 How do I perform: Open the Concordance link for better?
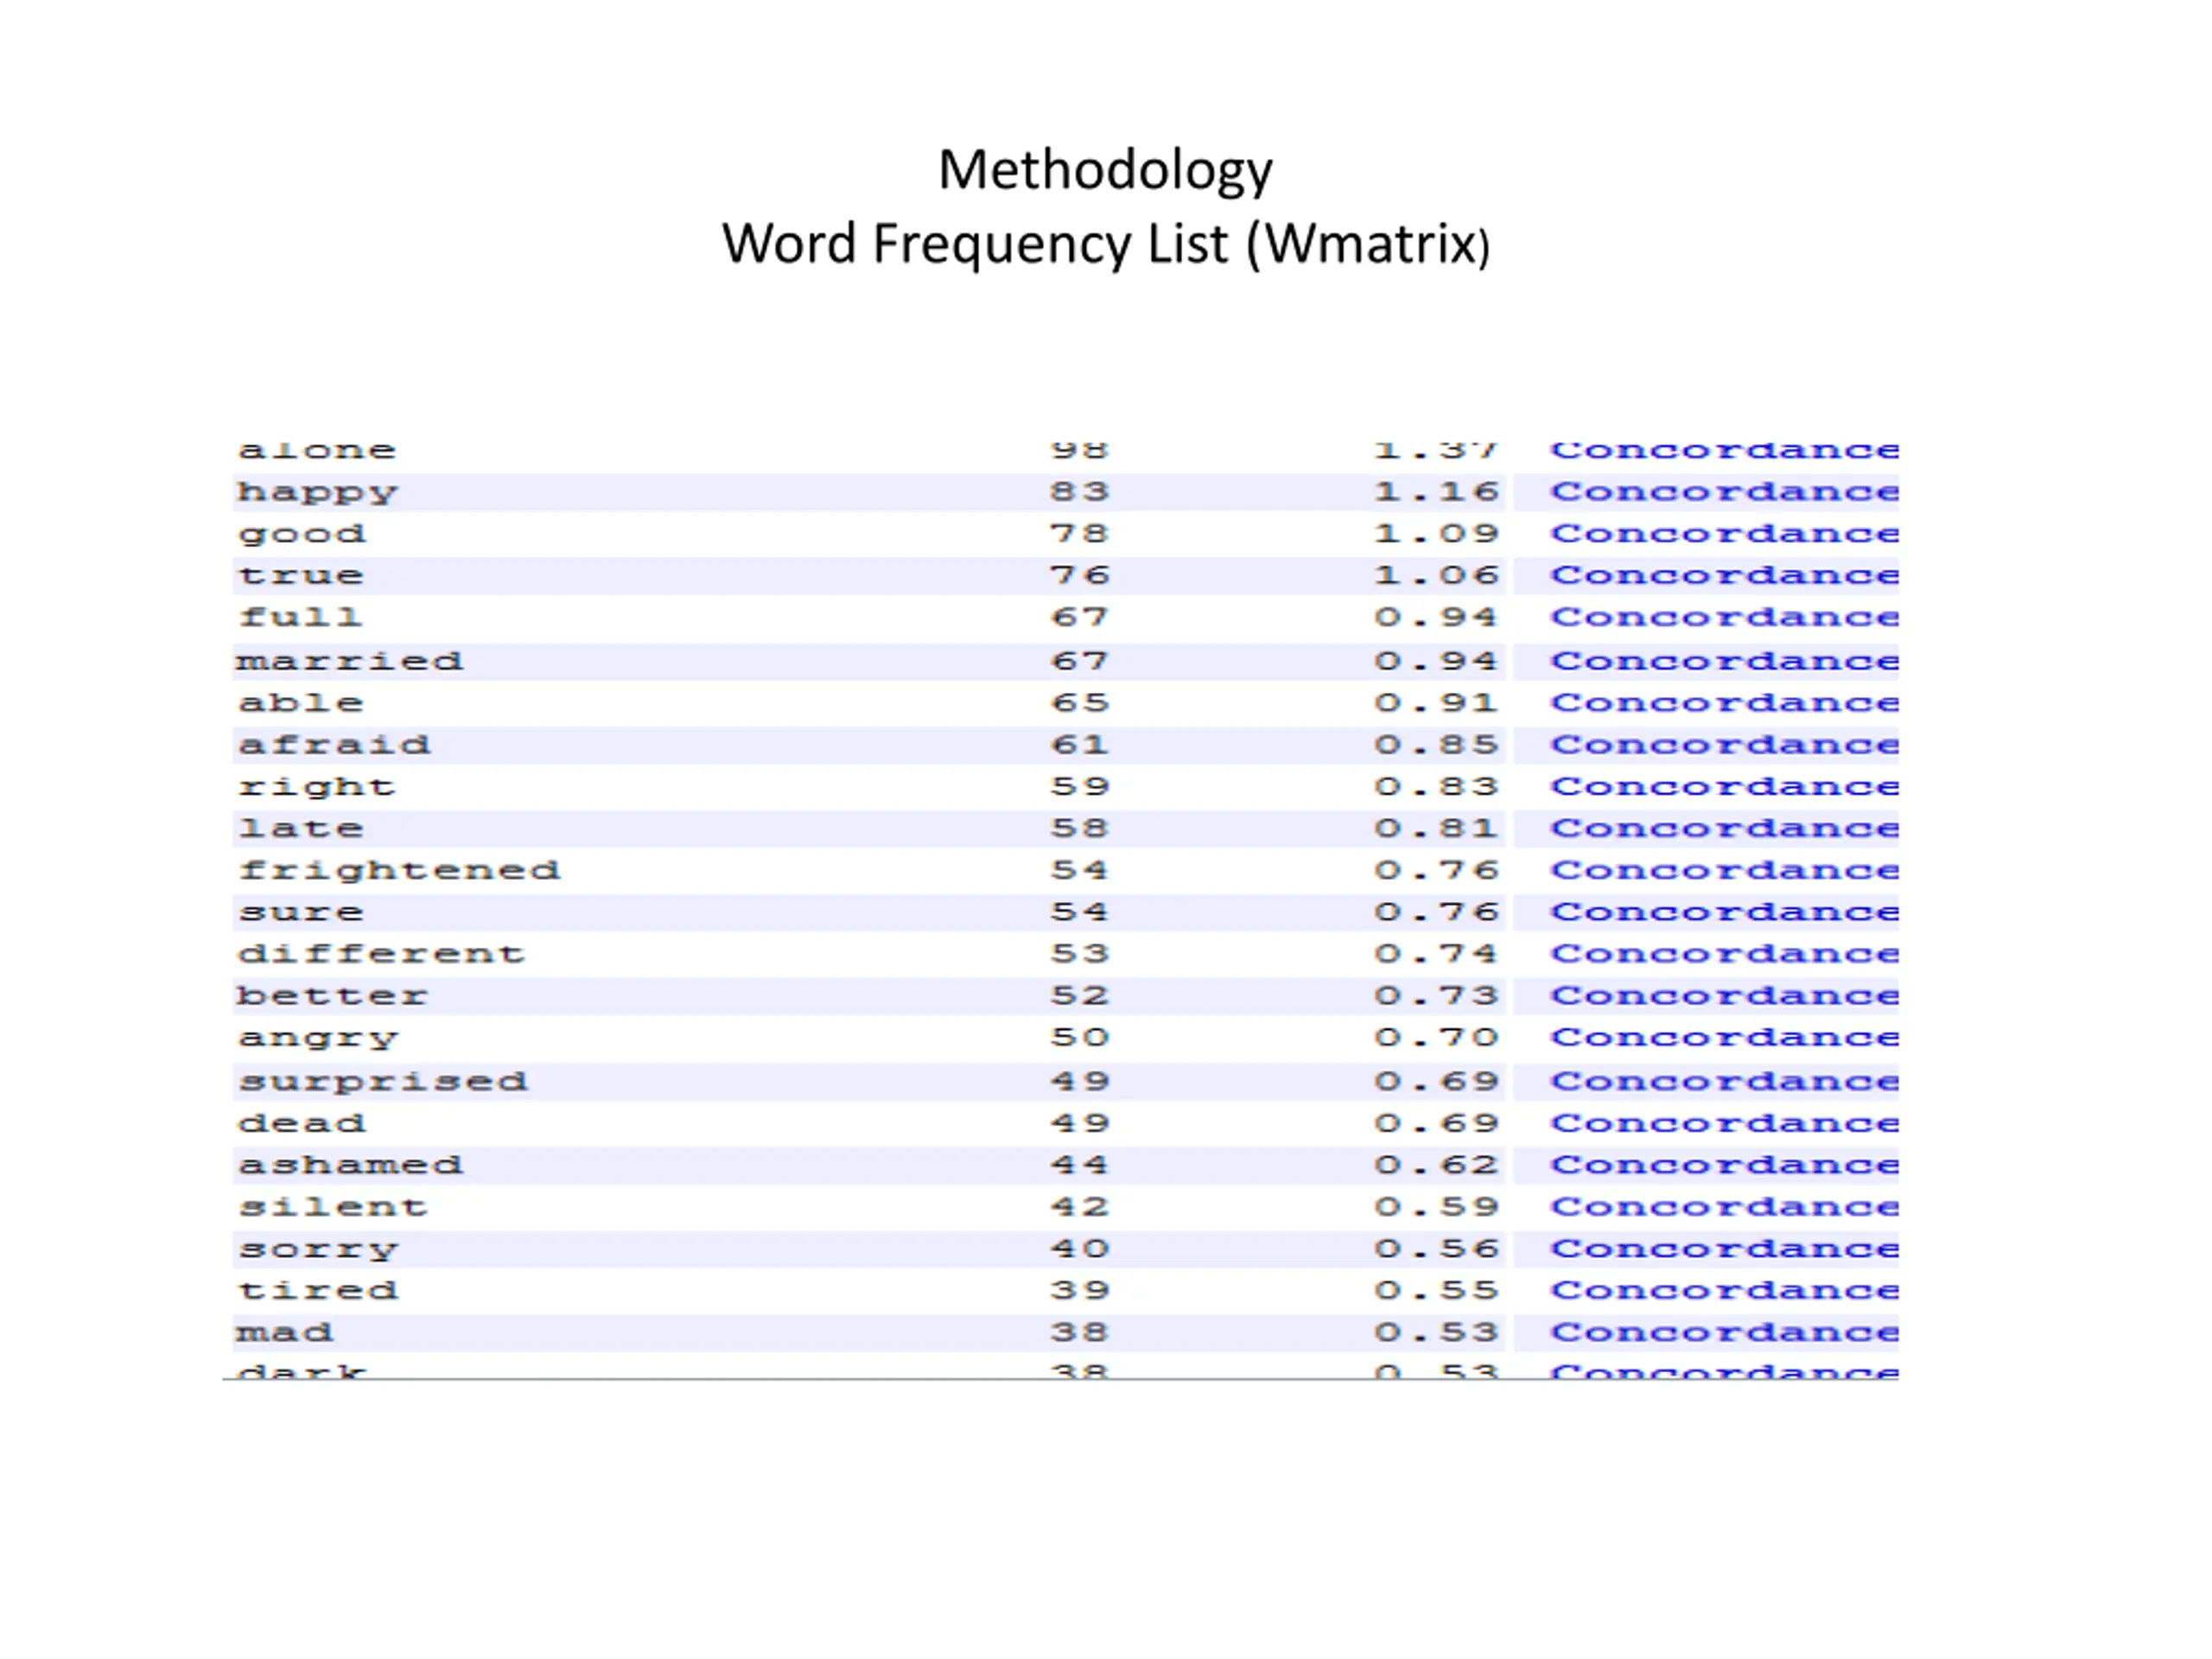click(x=1724, y=997)
